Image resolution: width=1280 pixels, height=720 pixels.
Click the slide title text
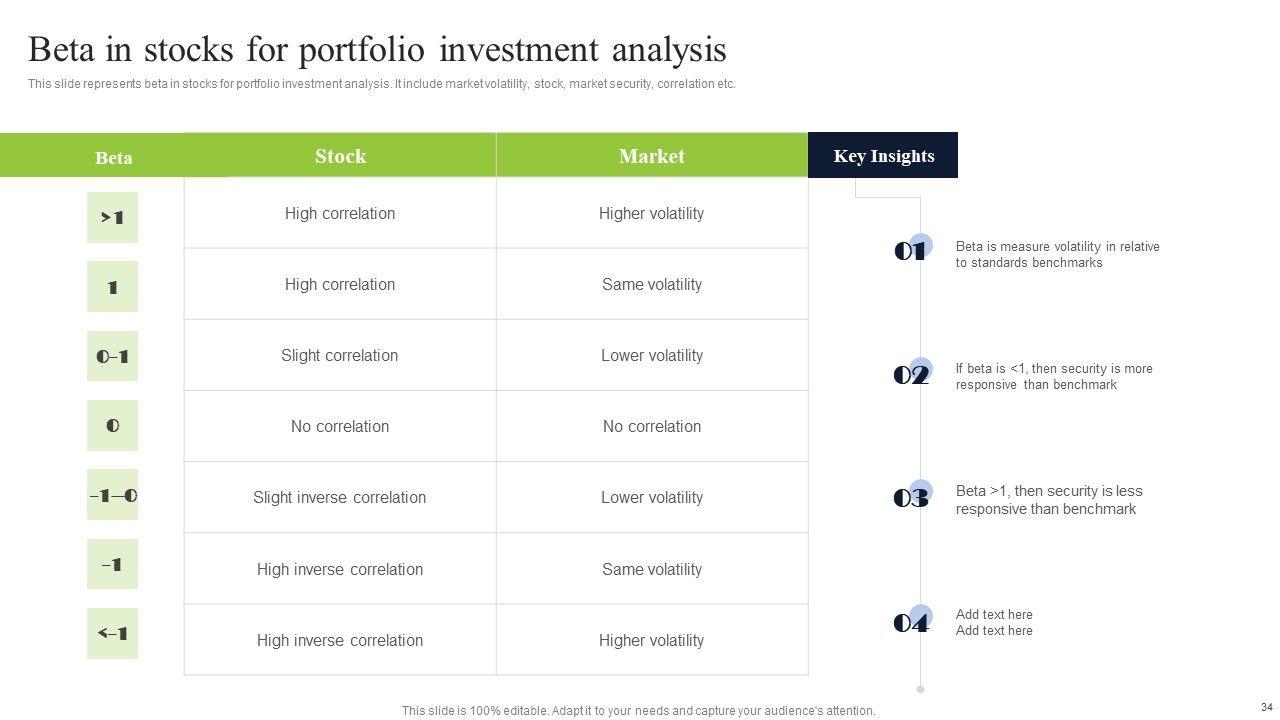[x=377, y=49]
